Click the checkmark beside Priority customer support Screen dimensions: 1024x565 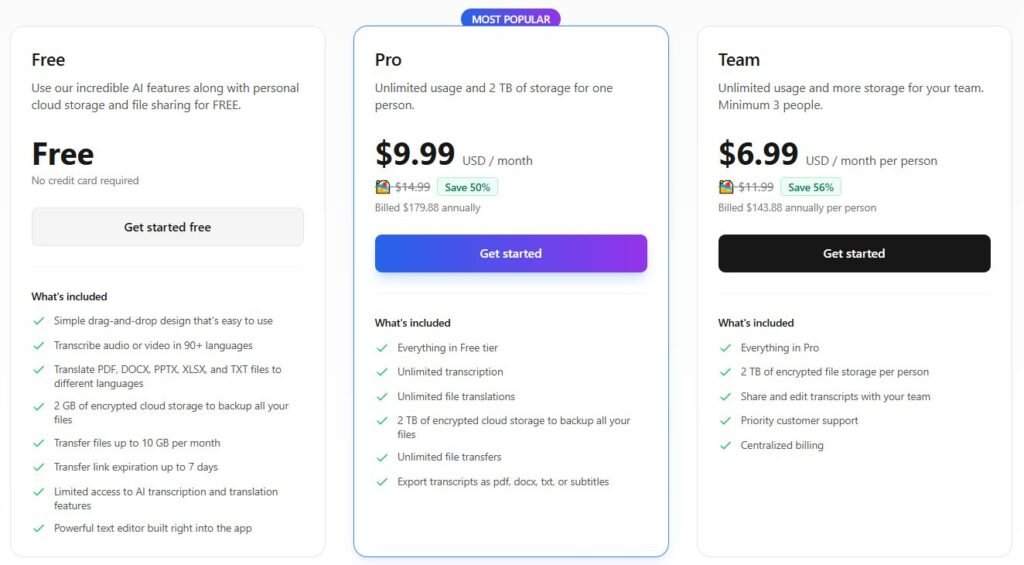coord(725,421)
